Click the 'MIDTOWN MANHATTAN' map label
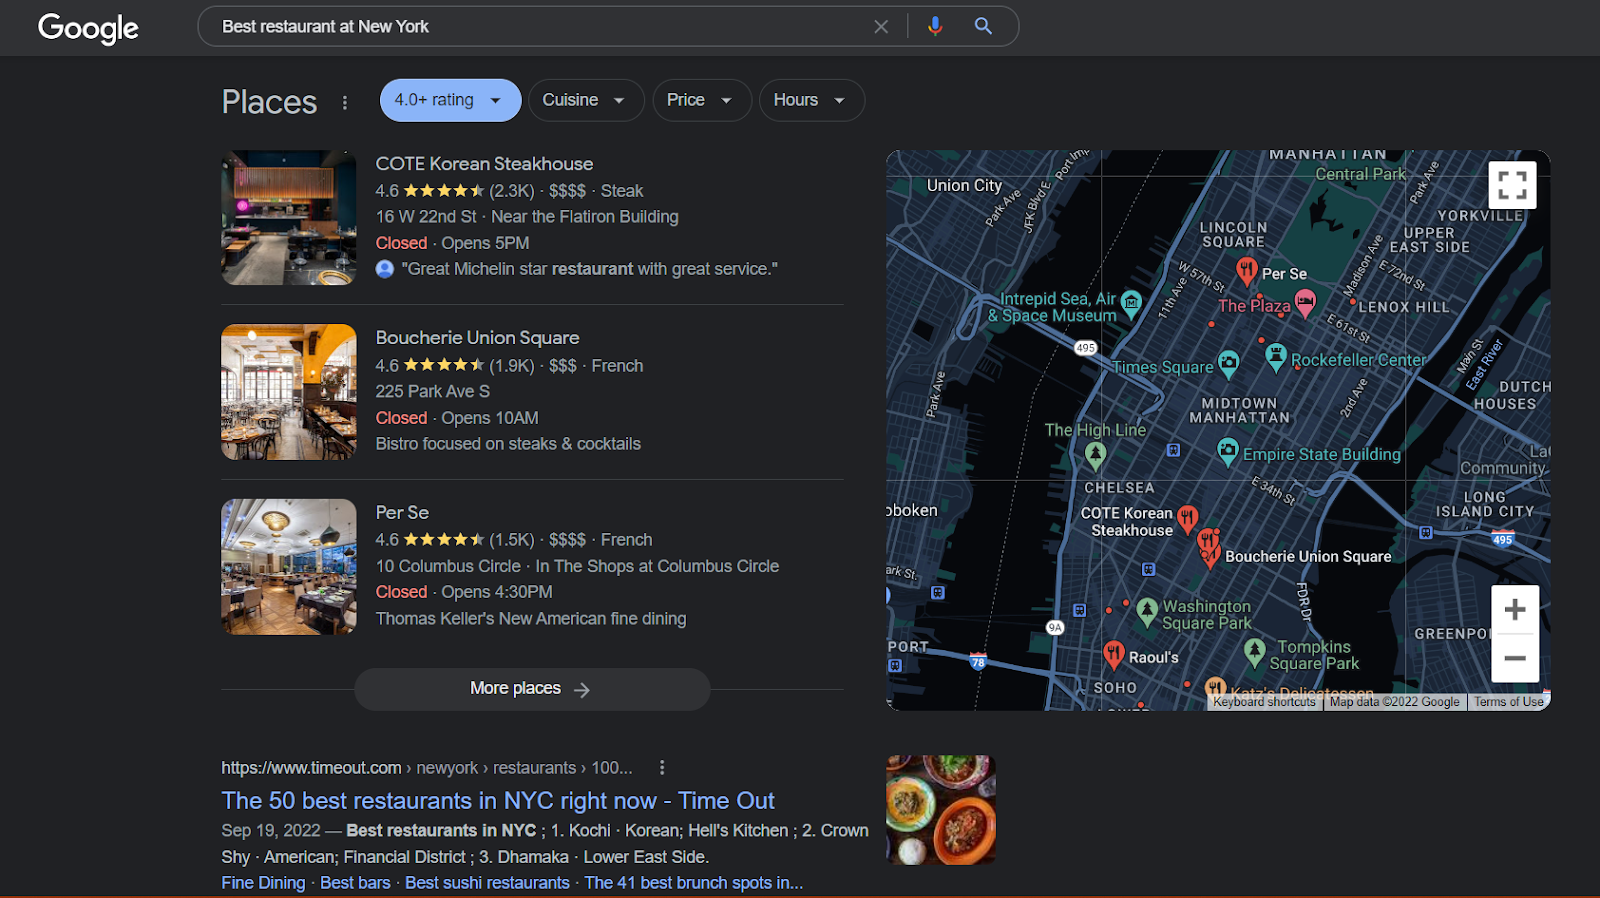Viewport: 1600px width, 898px height. coord(1239,410)
